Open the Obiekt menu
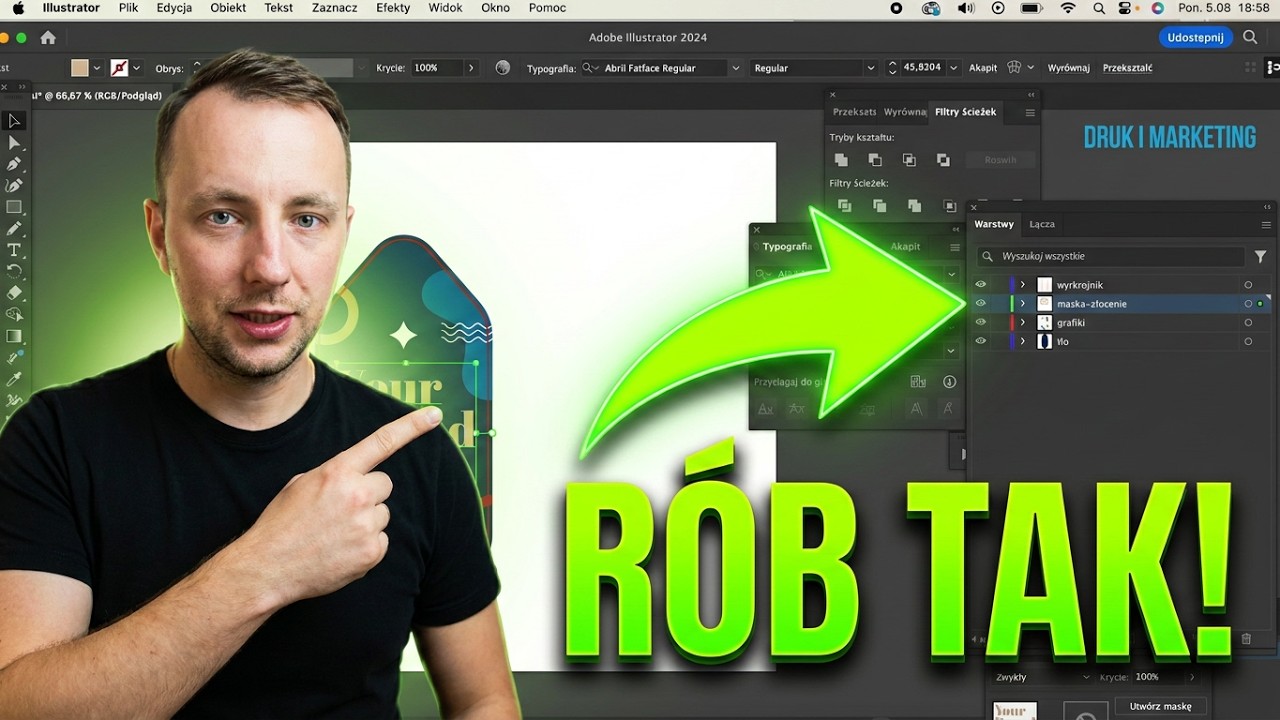 pyautogui.click(x=228, y=8)
